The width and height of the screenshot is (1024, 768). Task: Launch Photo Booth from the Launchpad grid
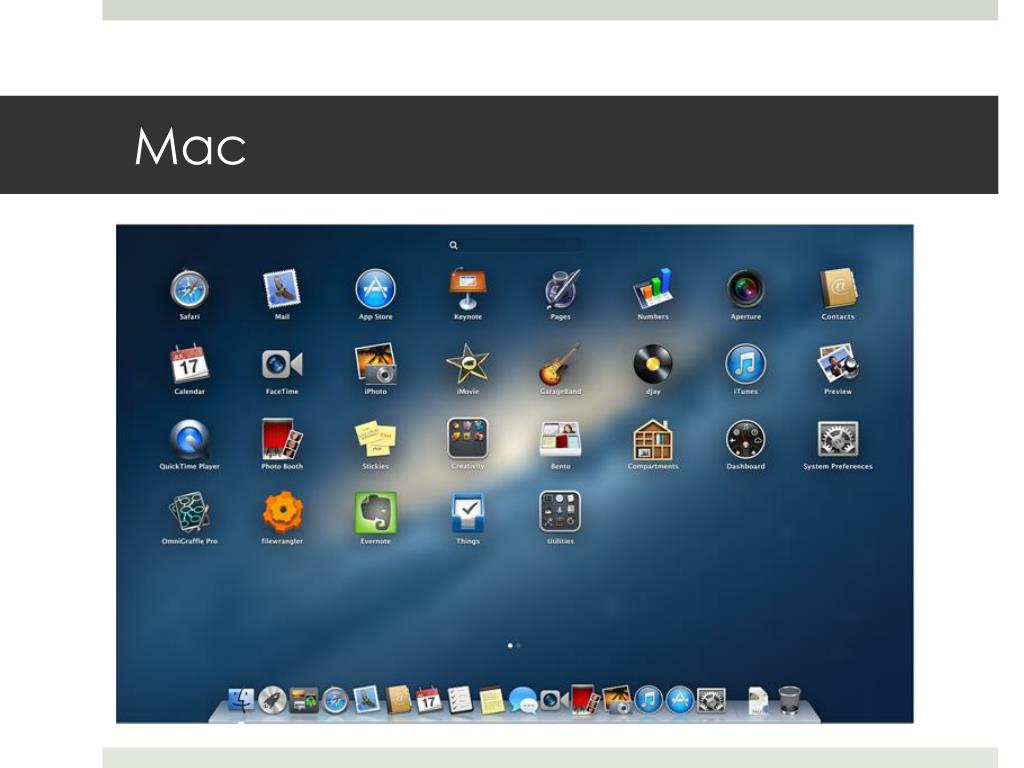pos(281,438)
